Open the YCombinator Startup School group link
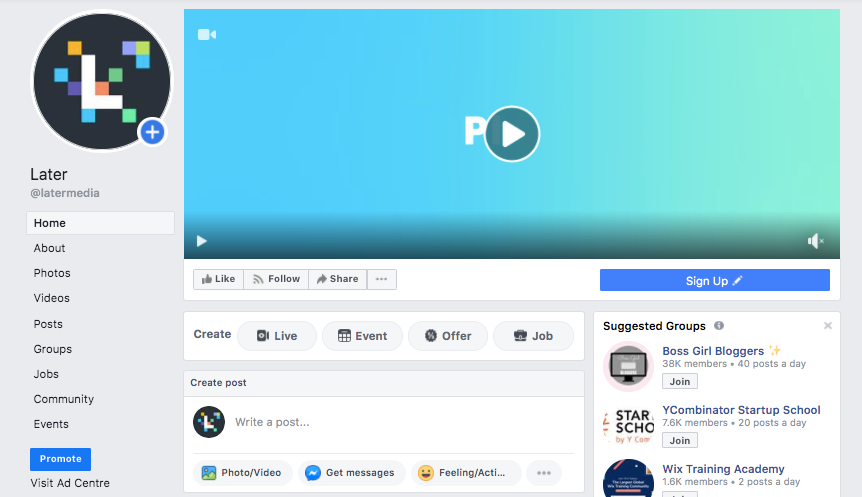This screenshot has width=862, height=497. (x=741, y=410)
